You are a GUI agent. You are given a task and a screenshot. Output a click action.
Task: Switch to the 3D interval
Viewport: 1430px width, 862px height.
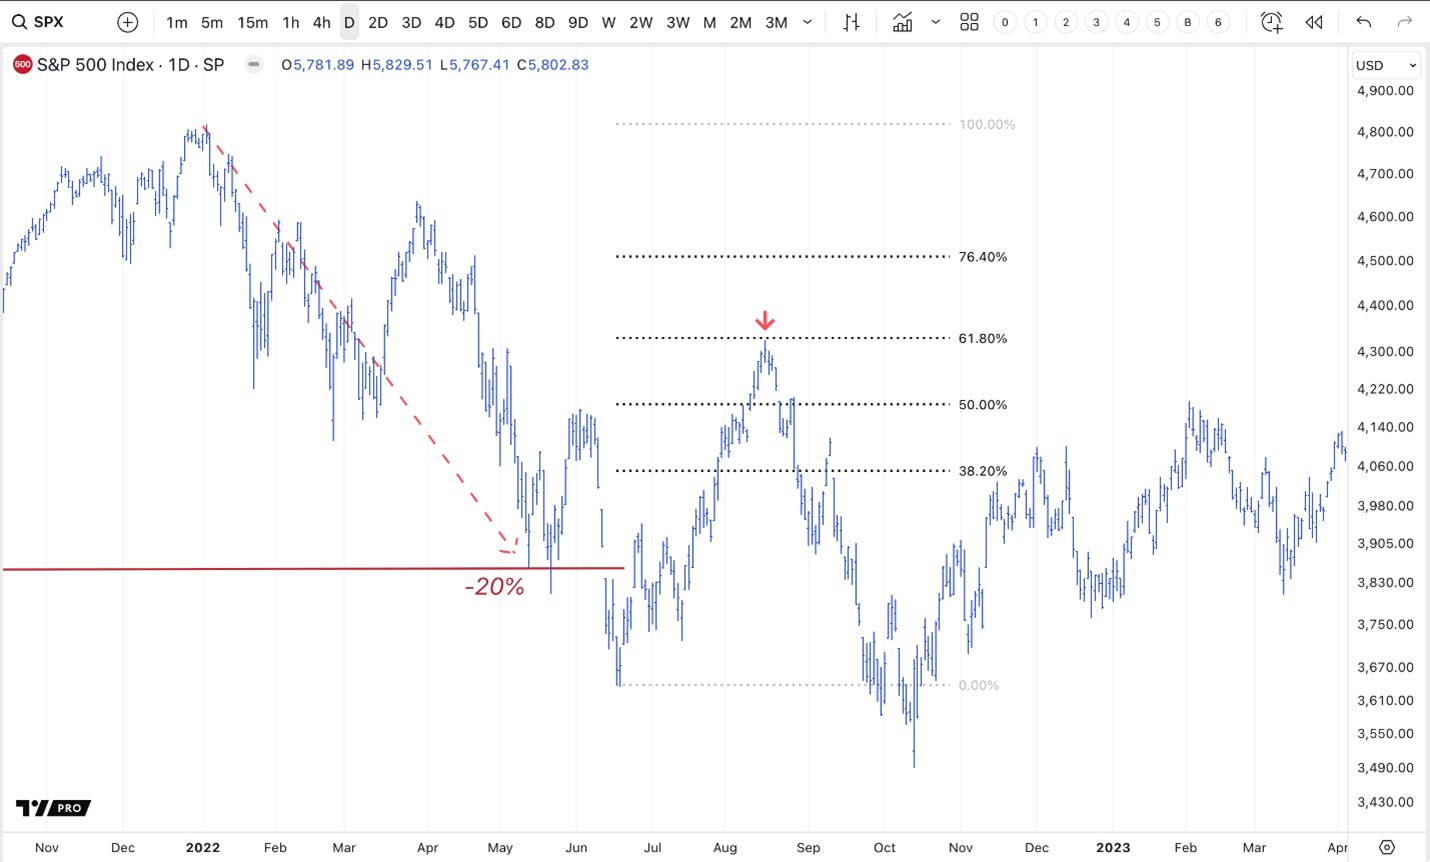point(411,22)
